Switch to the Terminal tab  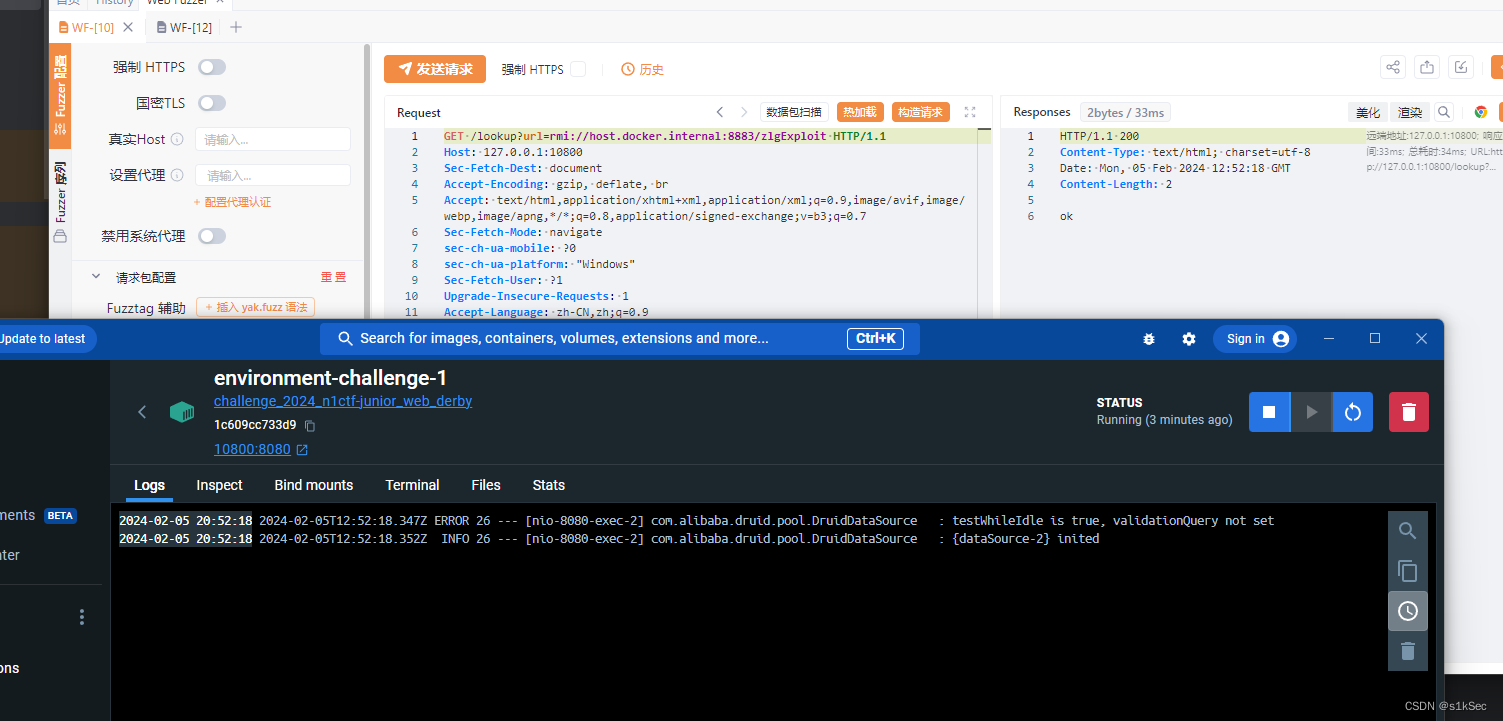tap(412, 485)
